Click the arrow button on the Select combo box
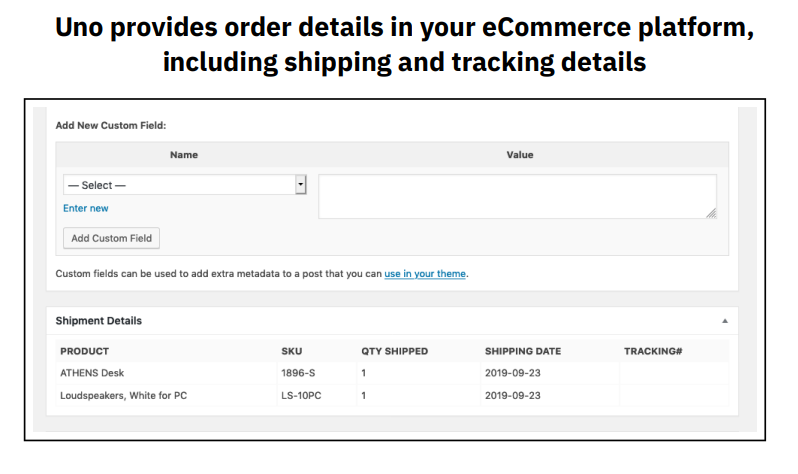The width and height of the screenshot is (798, 474). pyautogui.click(x=300, y=185)
